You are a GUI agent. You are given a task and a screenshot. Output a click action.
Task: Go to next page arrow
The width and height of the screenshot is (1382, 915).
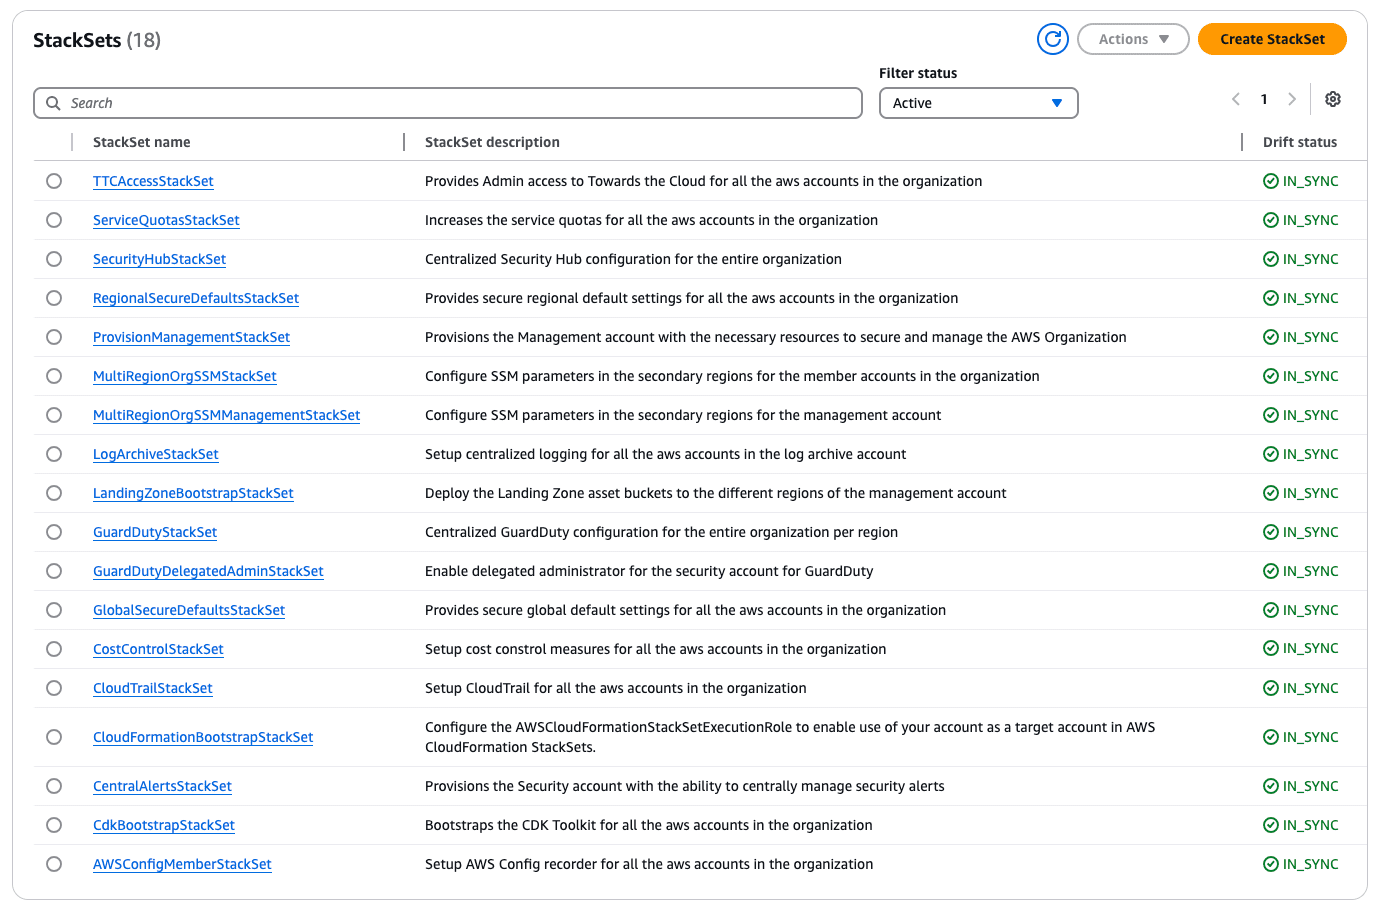(x=1292, y=99)
